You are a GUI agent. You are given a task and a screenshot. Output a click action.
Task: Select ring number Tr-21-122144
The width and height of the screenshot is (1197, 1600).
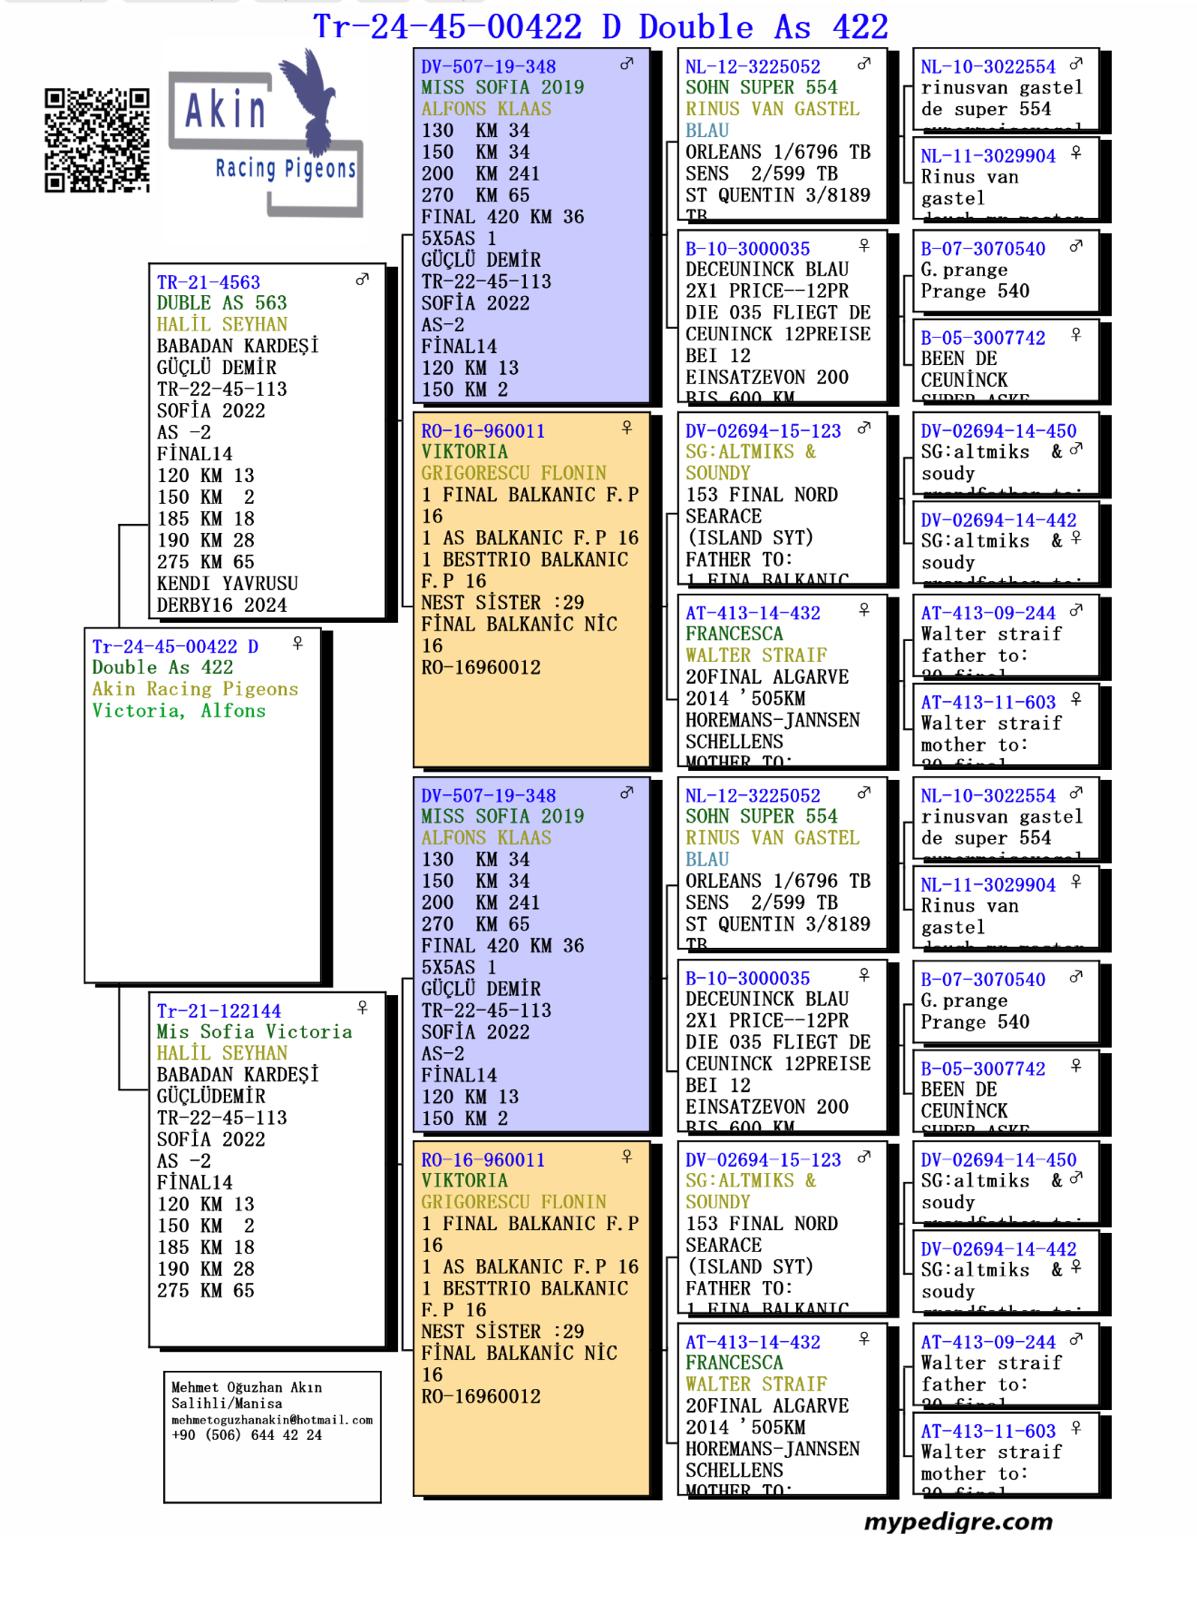219,1011
